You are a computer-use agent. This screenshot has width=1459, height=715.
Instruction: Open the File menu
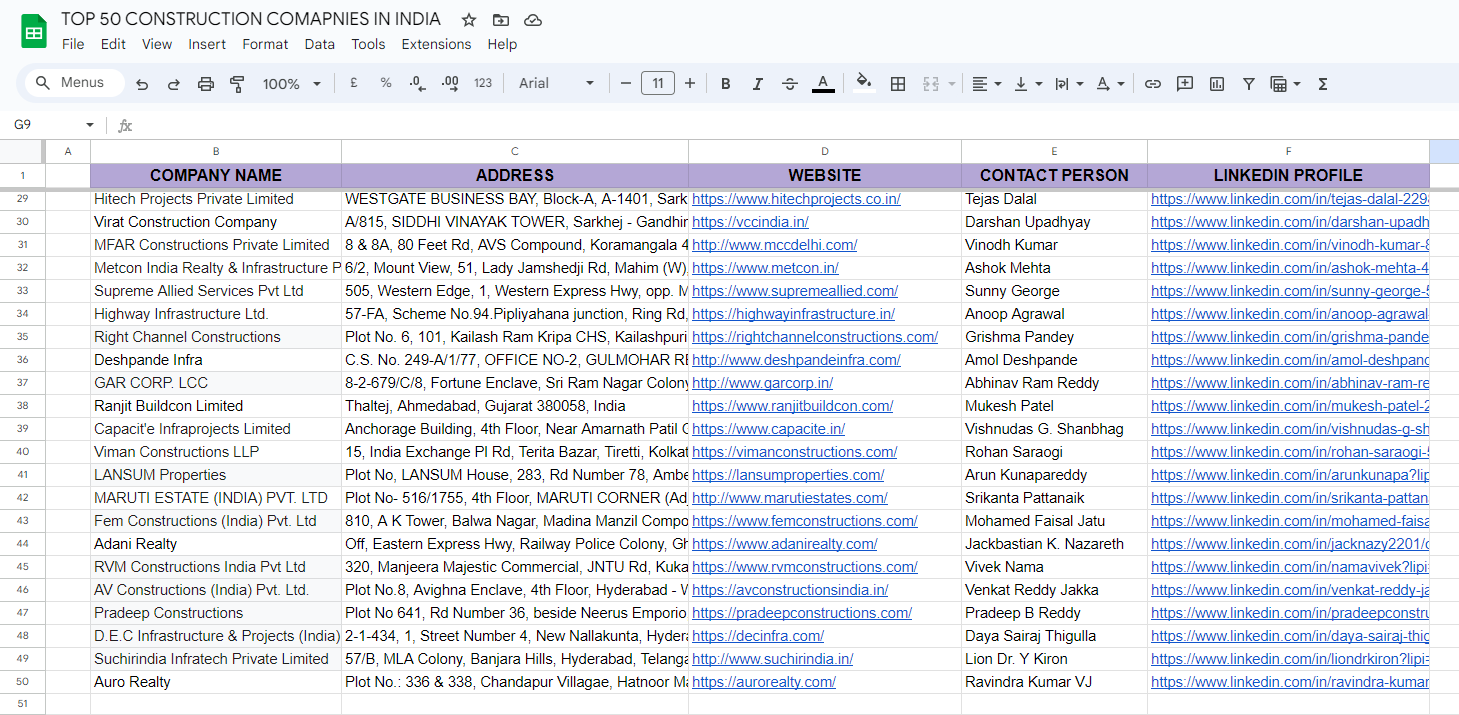click(x=73, y=44)
